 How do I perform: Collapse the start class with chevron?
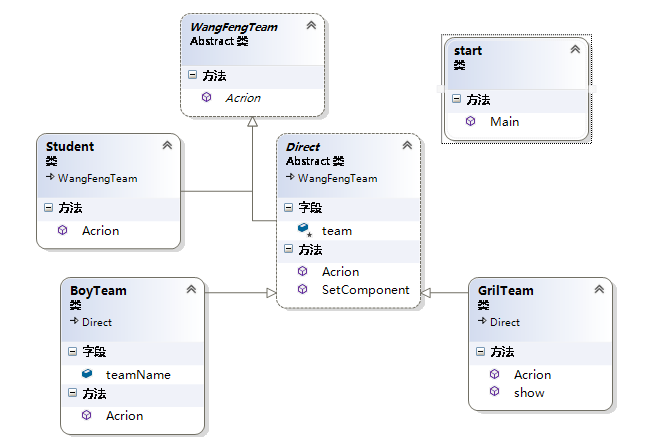[575, 49]
